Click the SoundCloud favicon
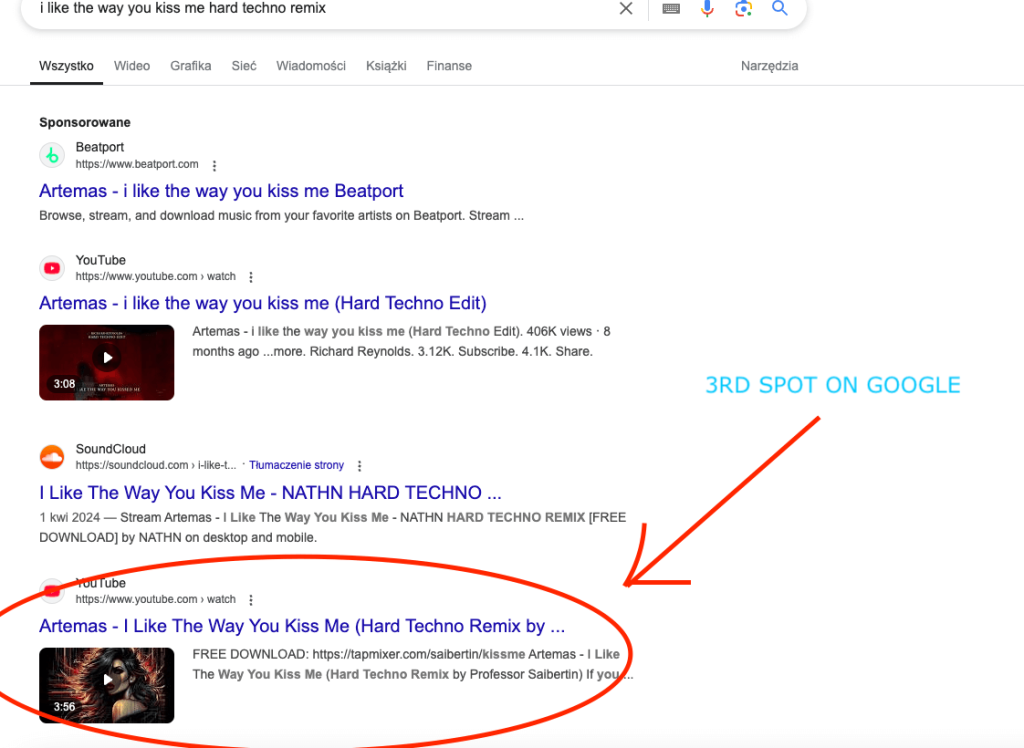This screenshot has height=748, width=1024. (52, 457)
